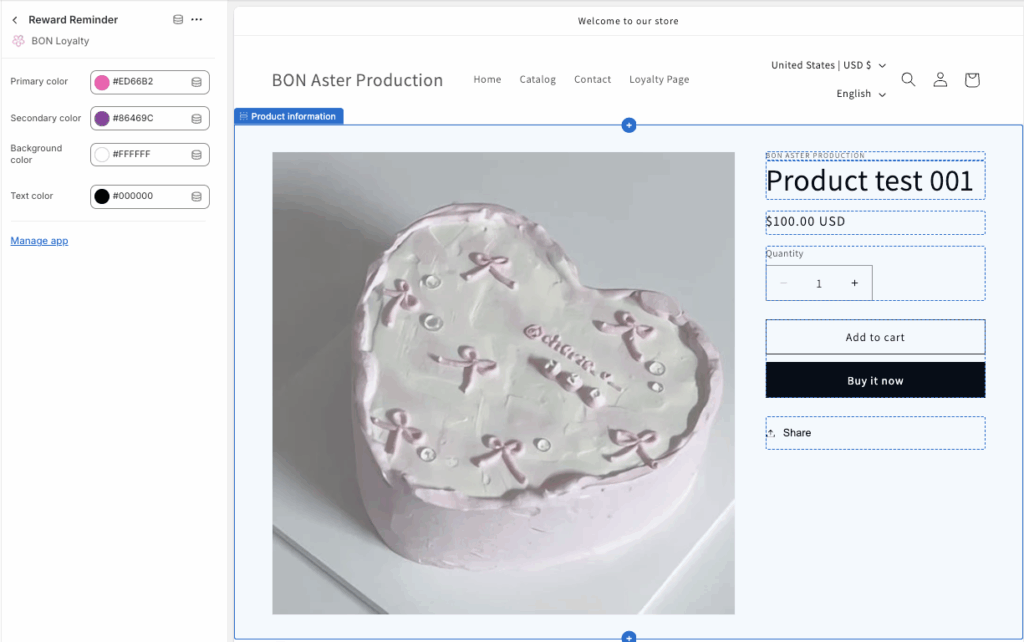Click the database icon next to Reward Reminder title
Image resolution: width=1024 pixels, height=642 pixels.
click(x=178, y=20)
